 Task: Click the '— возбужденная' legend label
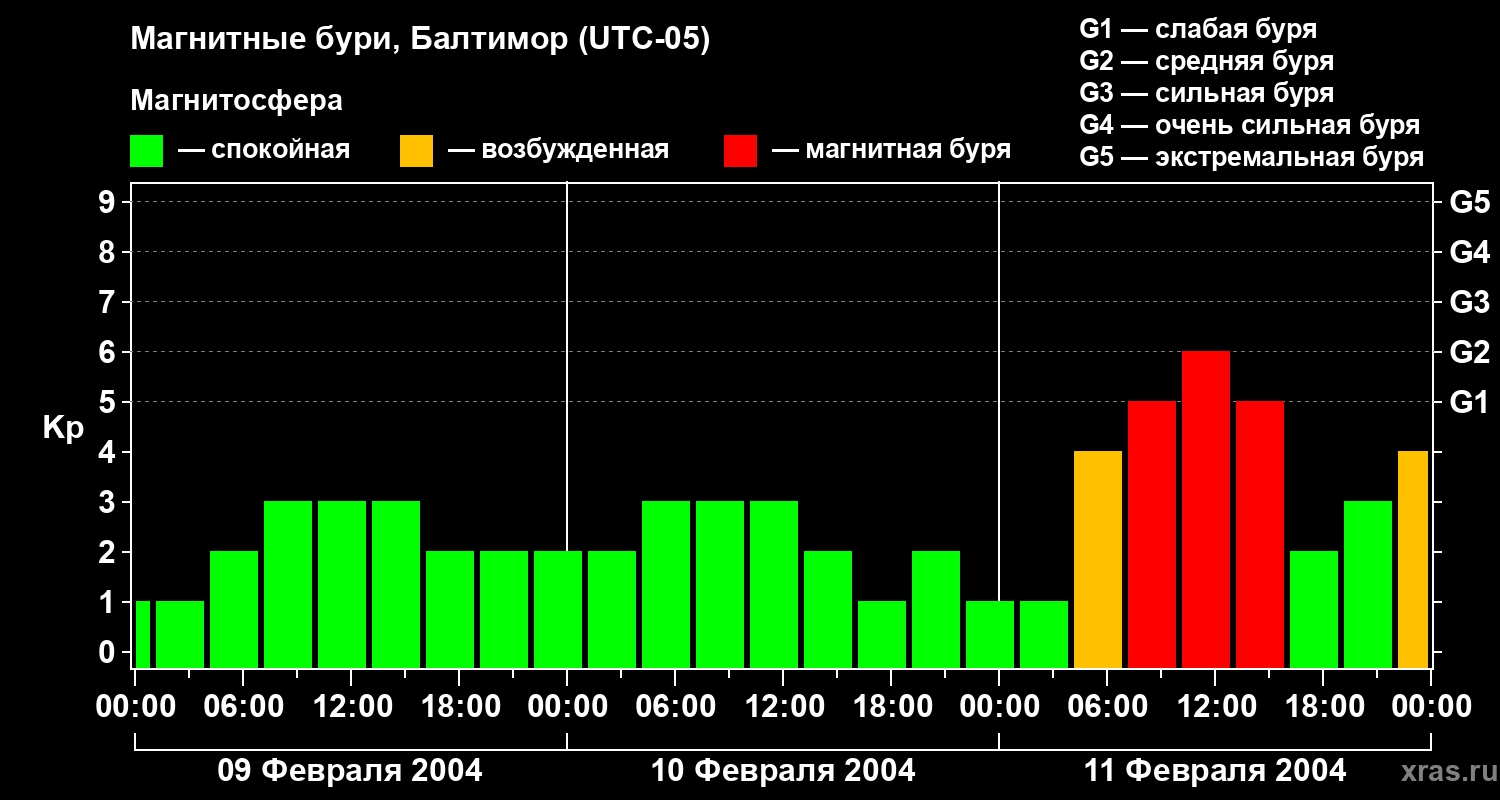point(558,151)
